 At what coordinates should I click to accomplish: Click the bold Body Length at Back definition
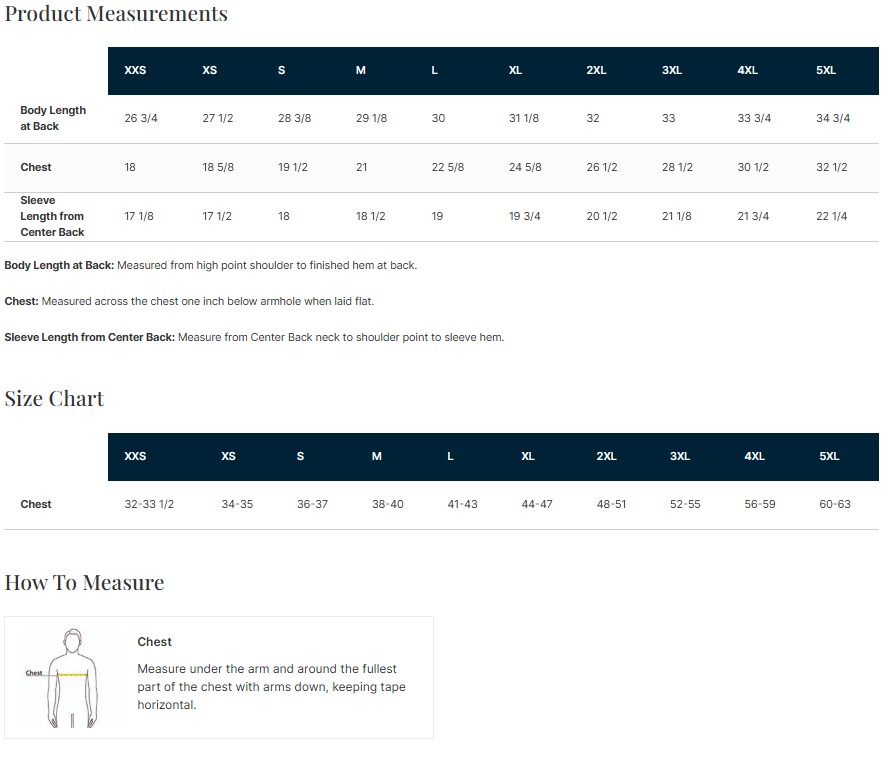pos(60,265)
